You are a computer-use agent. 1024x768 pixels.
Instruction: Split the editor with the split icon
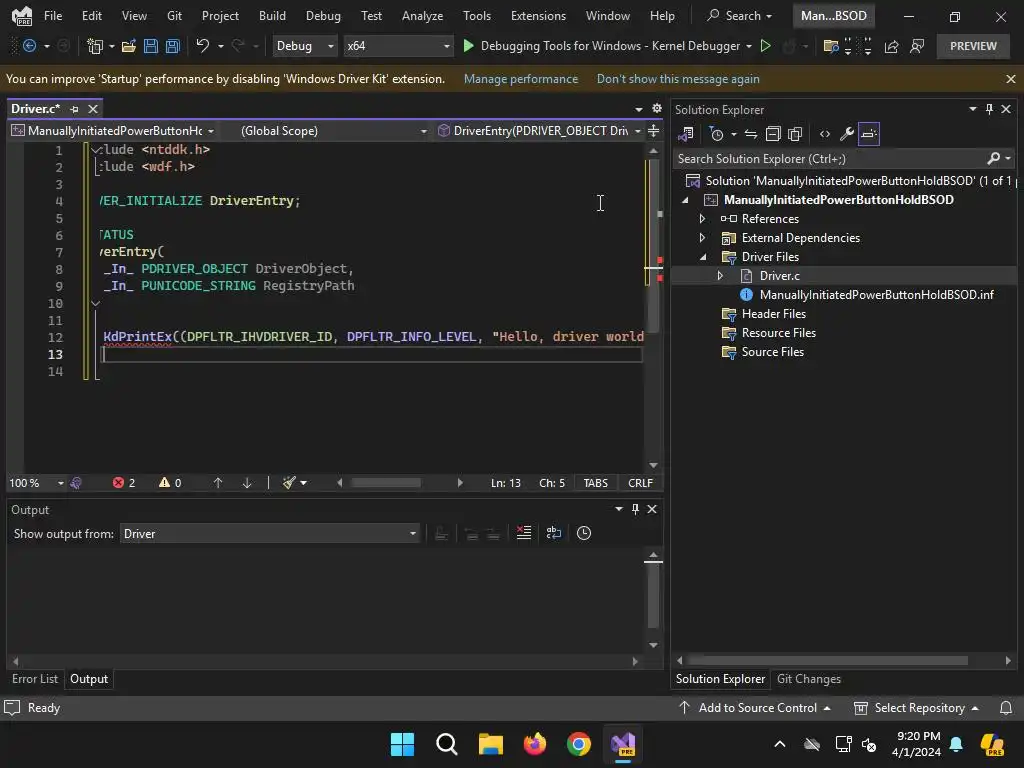coord(653,131)
